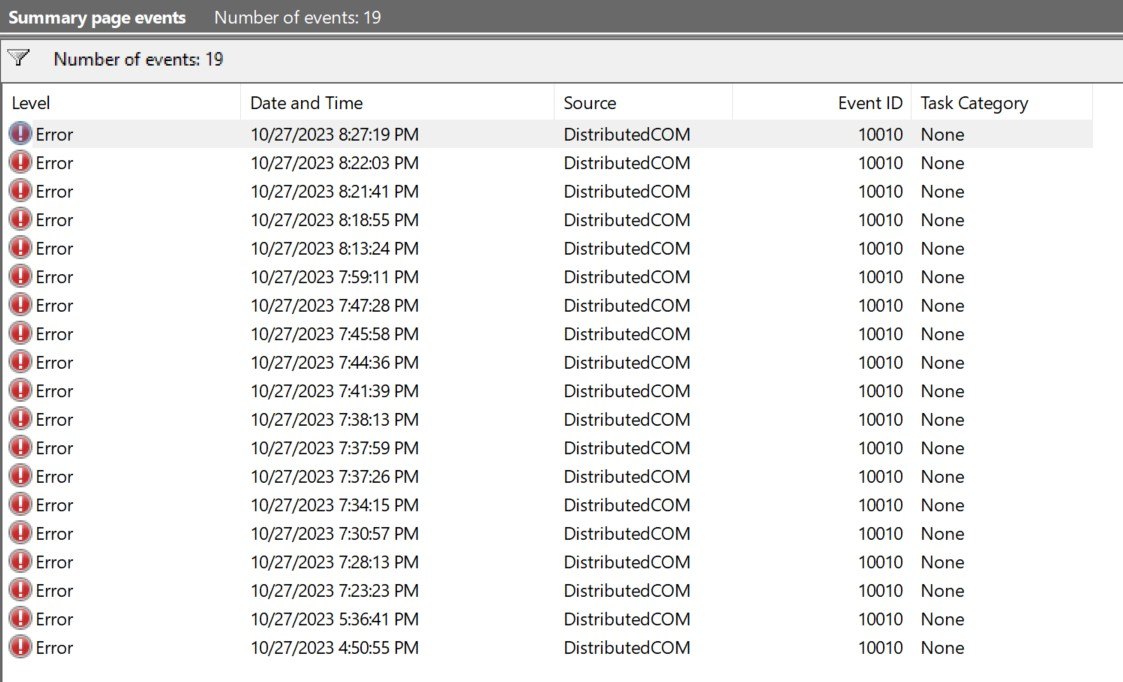Select date cell 10/27/2023 7:45:58 PM

point(334,335)
